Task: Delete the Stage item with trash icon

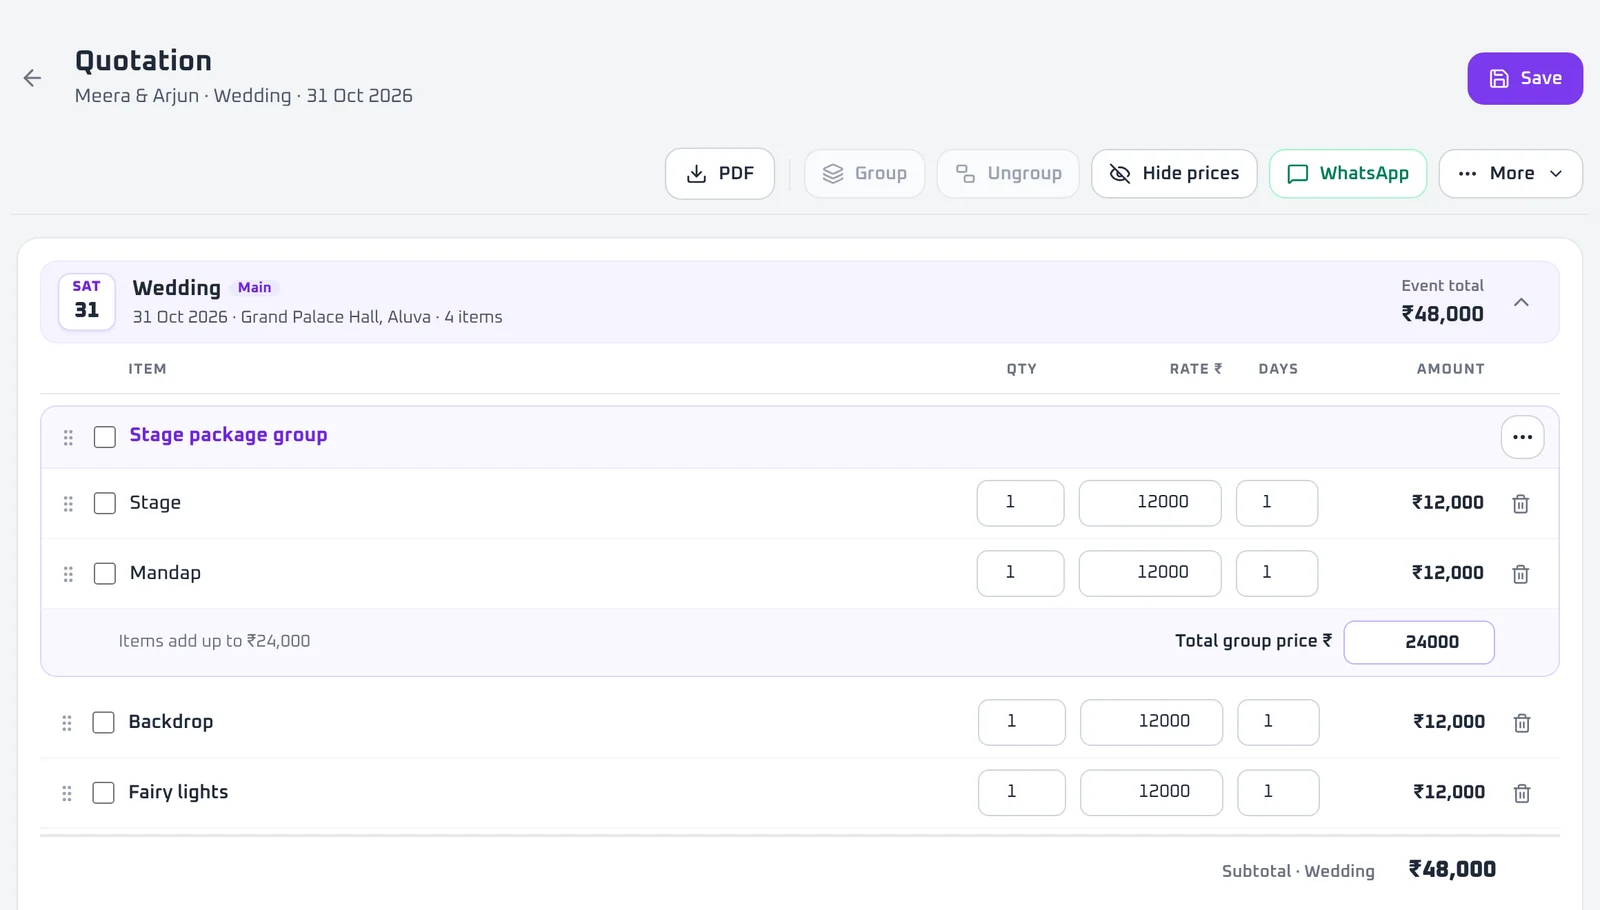Action: (x=1520, y=504)
